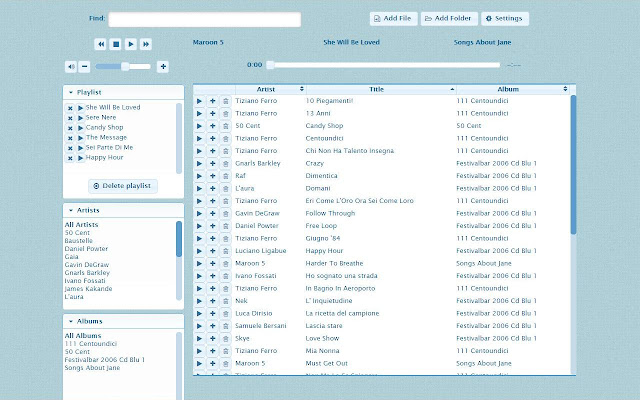Open Settings
Screen dimensions: 640x400
coord(505,18)
